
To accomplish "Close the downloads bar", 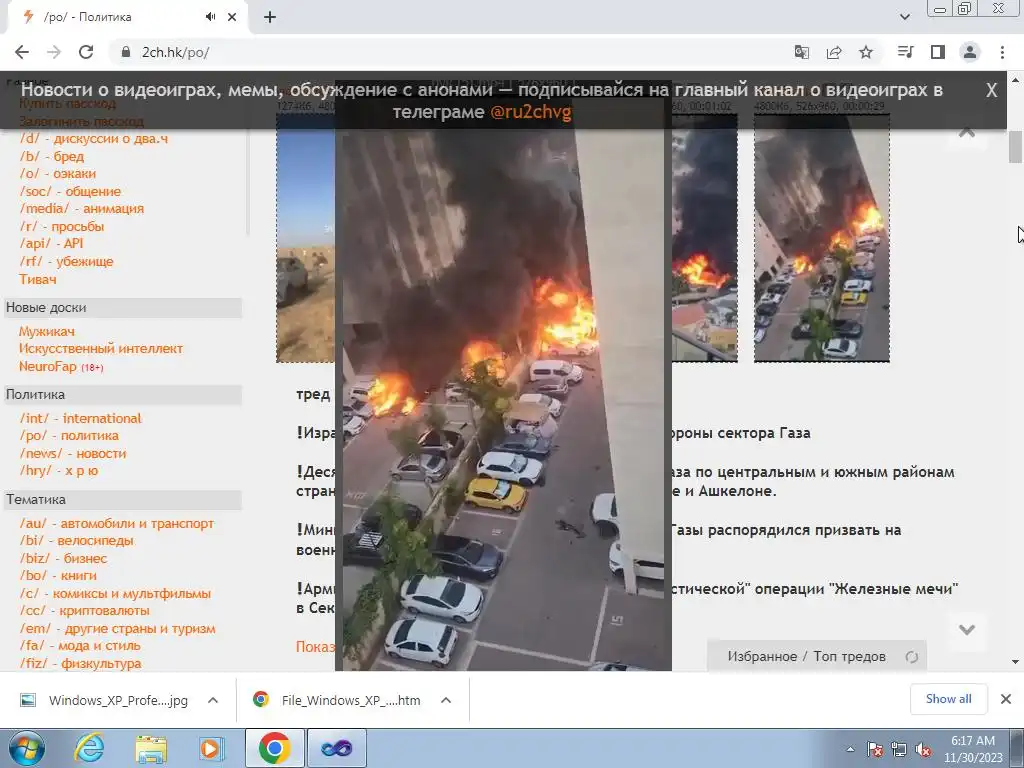I will (x=1006, y=699).
